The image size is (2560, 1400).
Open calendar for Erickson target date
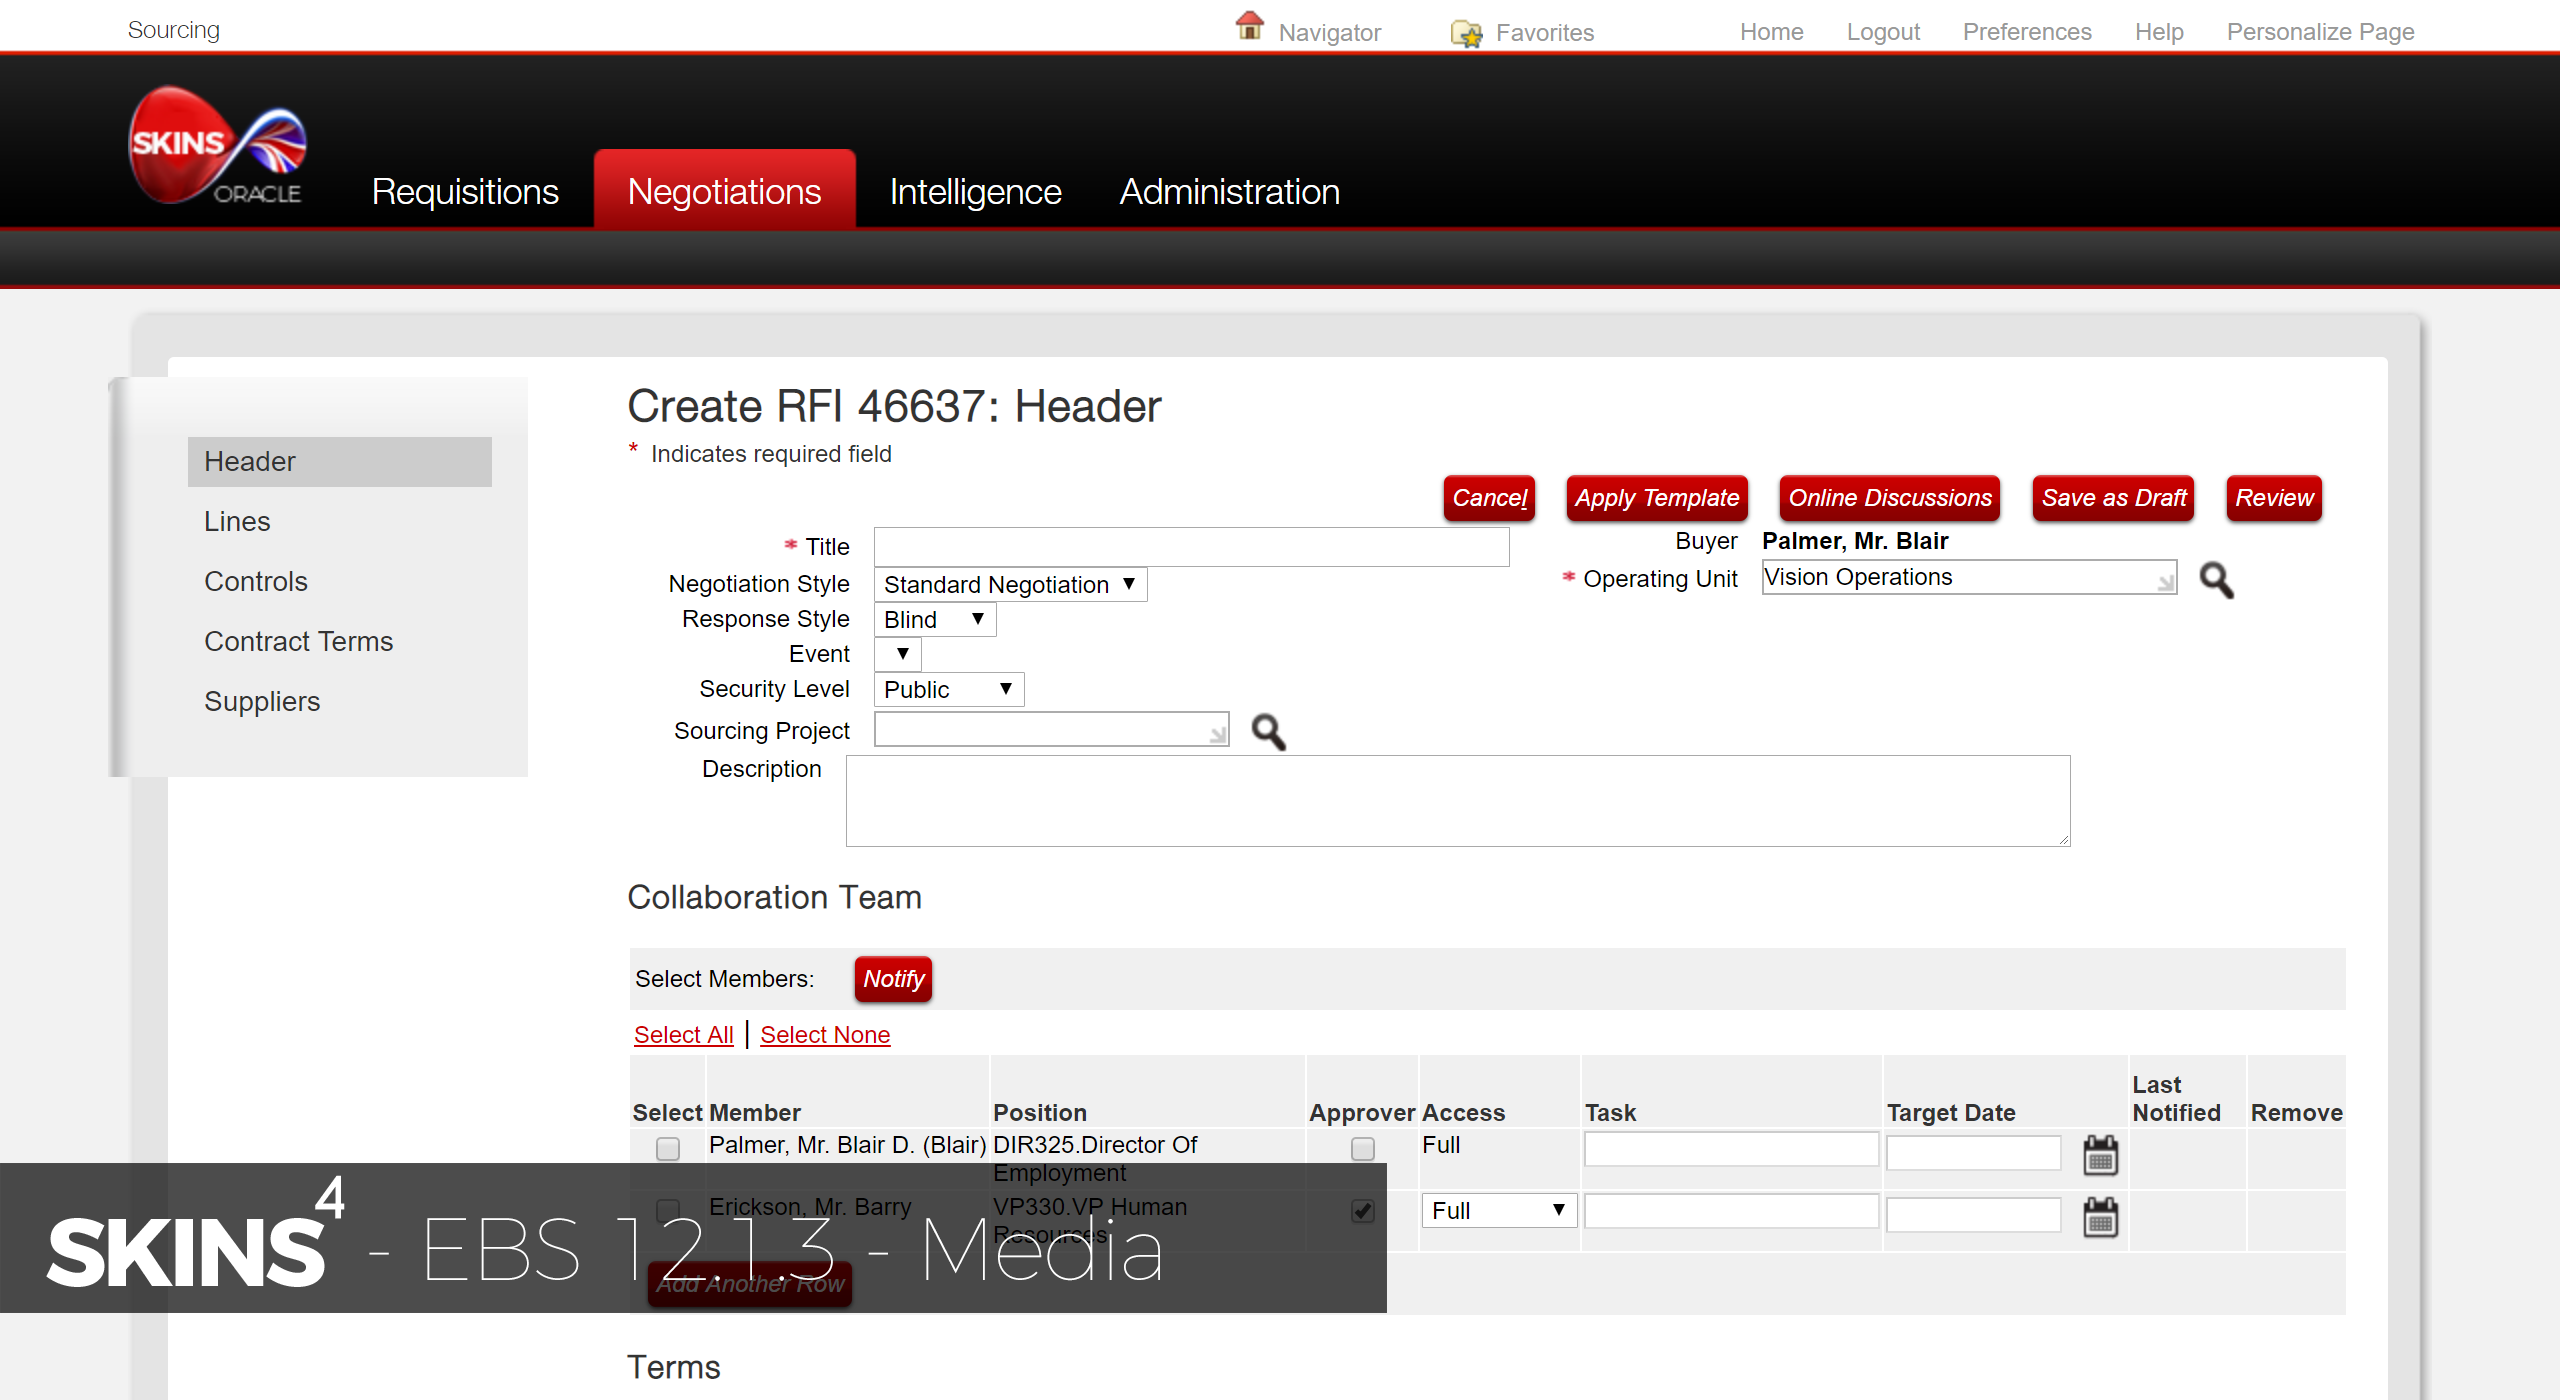[2100, 1217]
